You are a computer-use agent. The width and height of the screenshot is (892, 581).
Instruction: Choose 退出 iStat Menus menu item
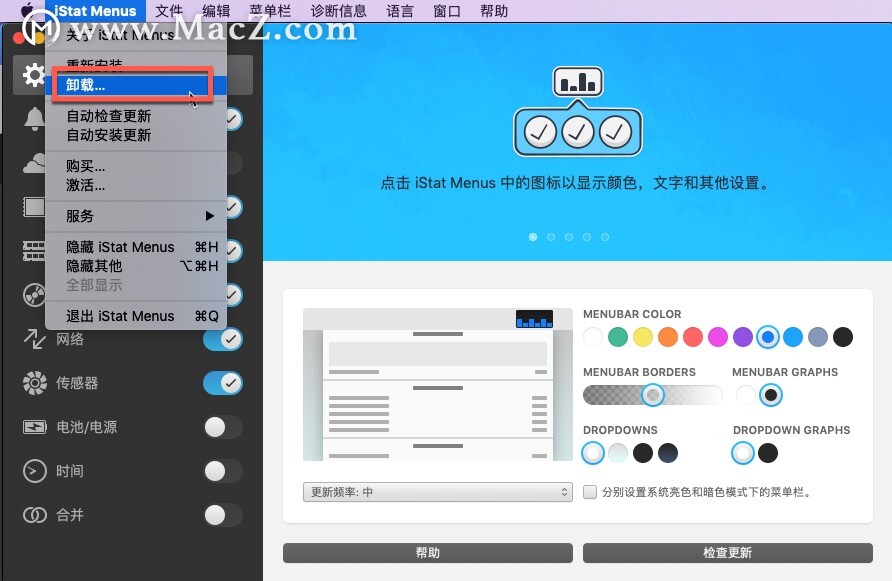[135, 316]
